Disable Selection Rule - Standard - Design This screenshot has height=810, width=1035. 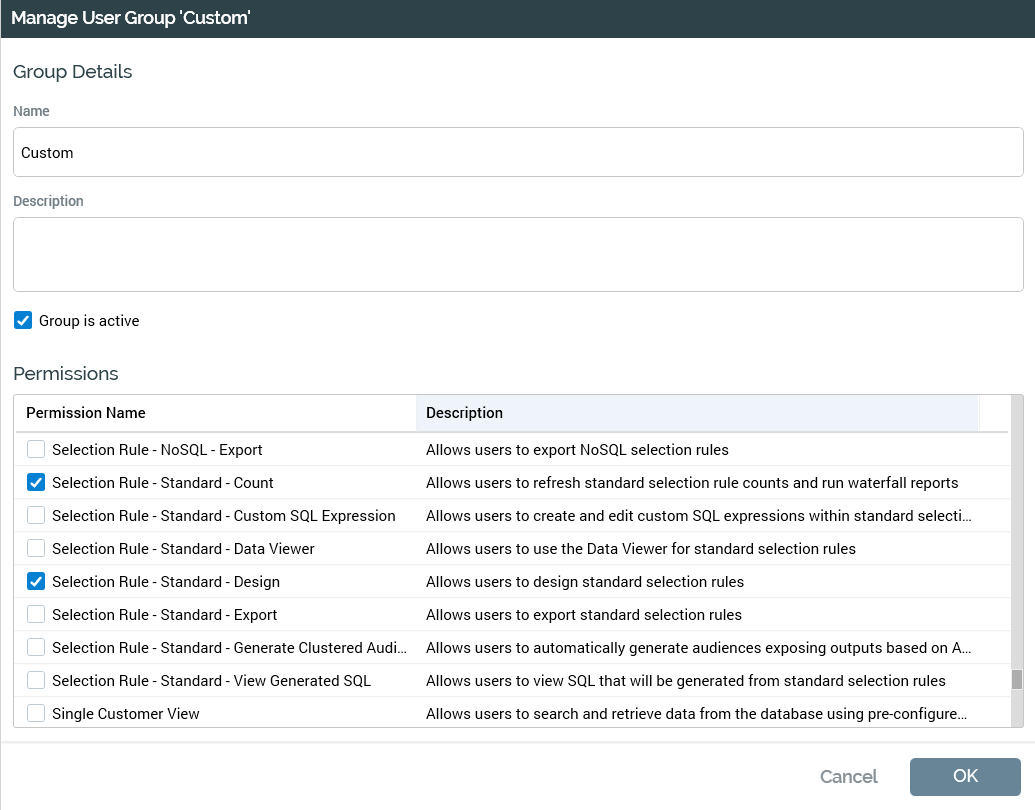36,581
